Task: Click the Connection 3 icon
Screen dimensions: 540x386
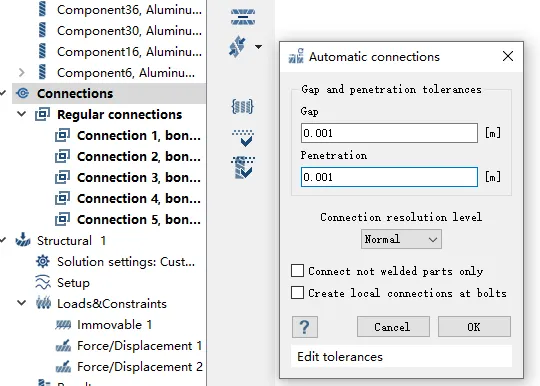Action: 63,177
